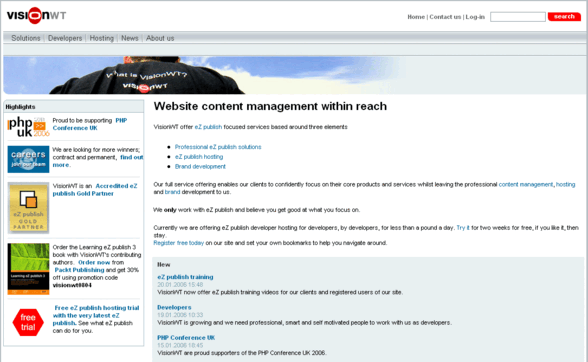Open the Solutions menu

pos(26,38)
